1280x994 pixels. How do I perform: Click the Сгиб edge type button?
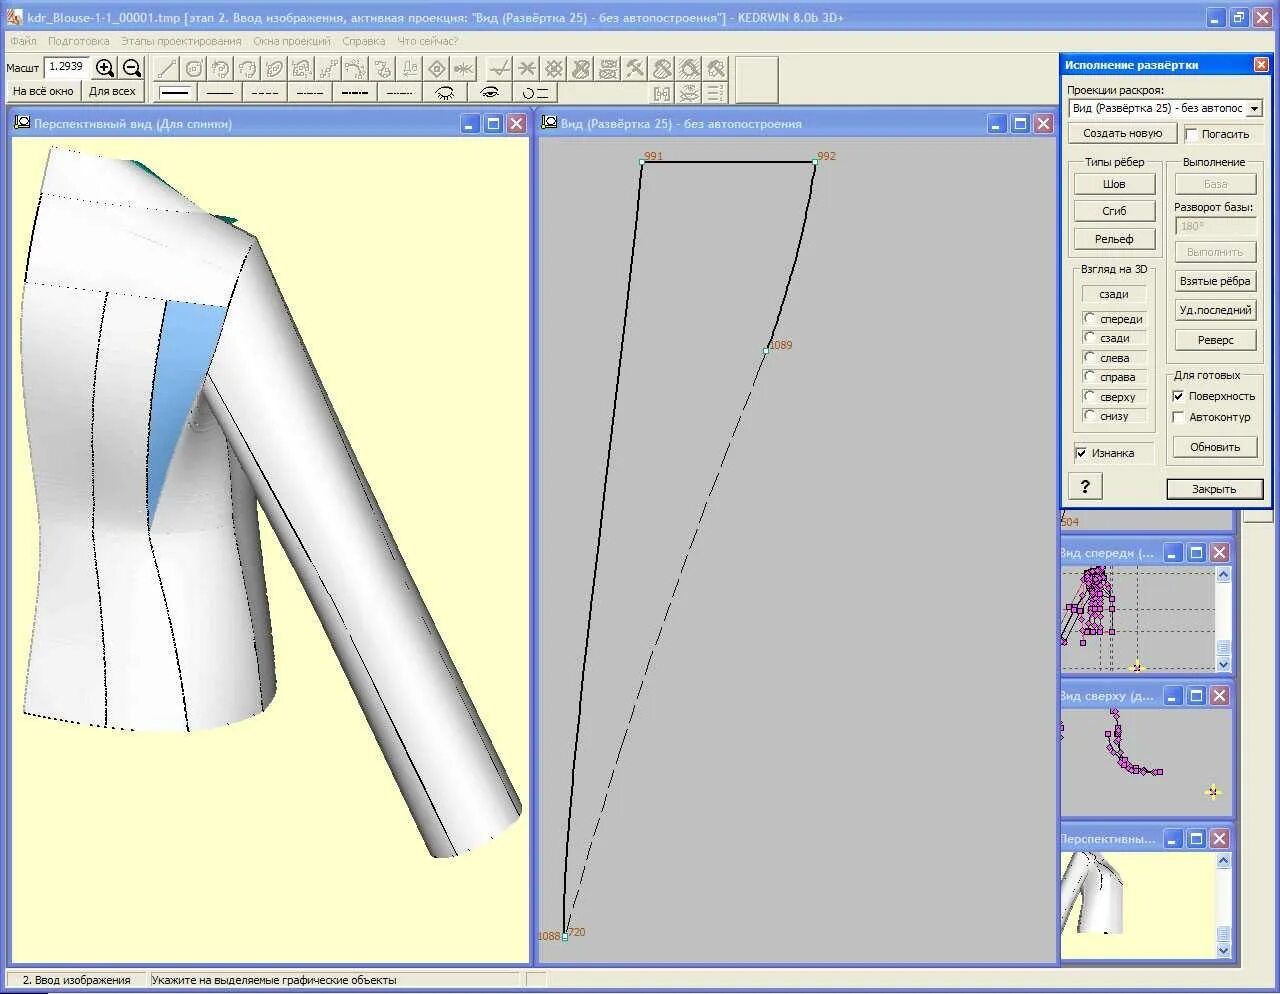1114,211
